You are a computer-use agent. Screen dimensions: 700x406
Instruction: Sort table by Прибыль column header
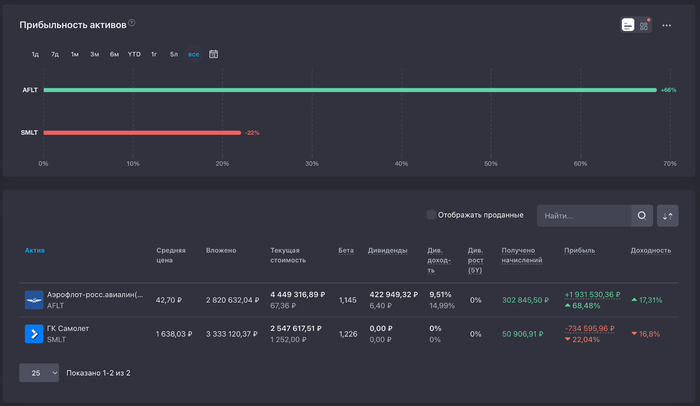pyautogui.click(x=579, y=250)
